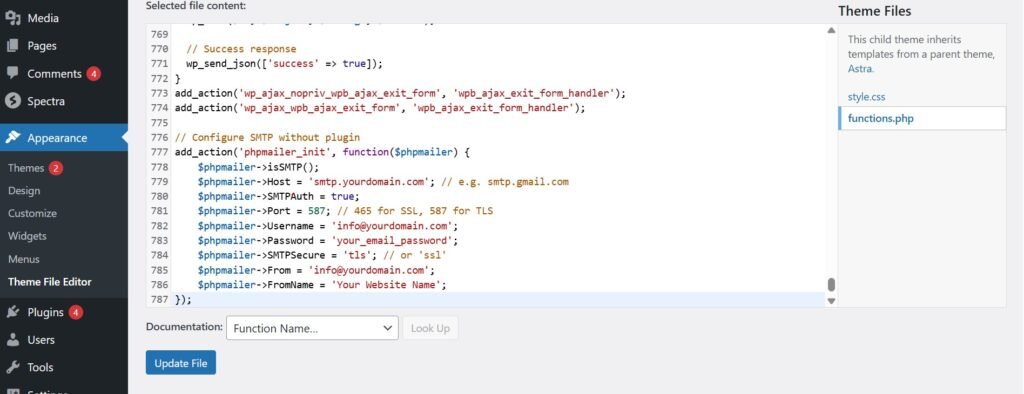Image resolution: width=1024 pixels, height=394 pixels.
Task: Click line number 787 in the gutter
Action: pos(159,299)
